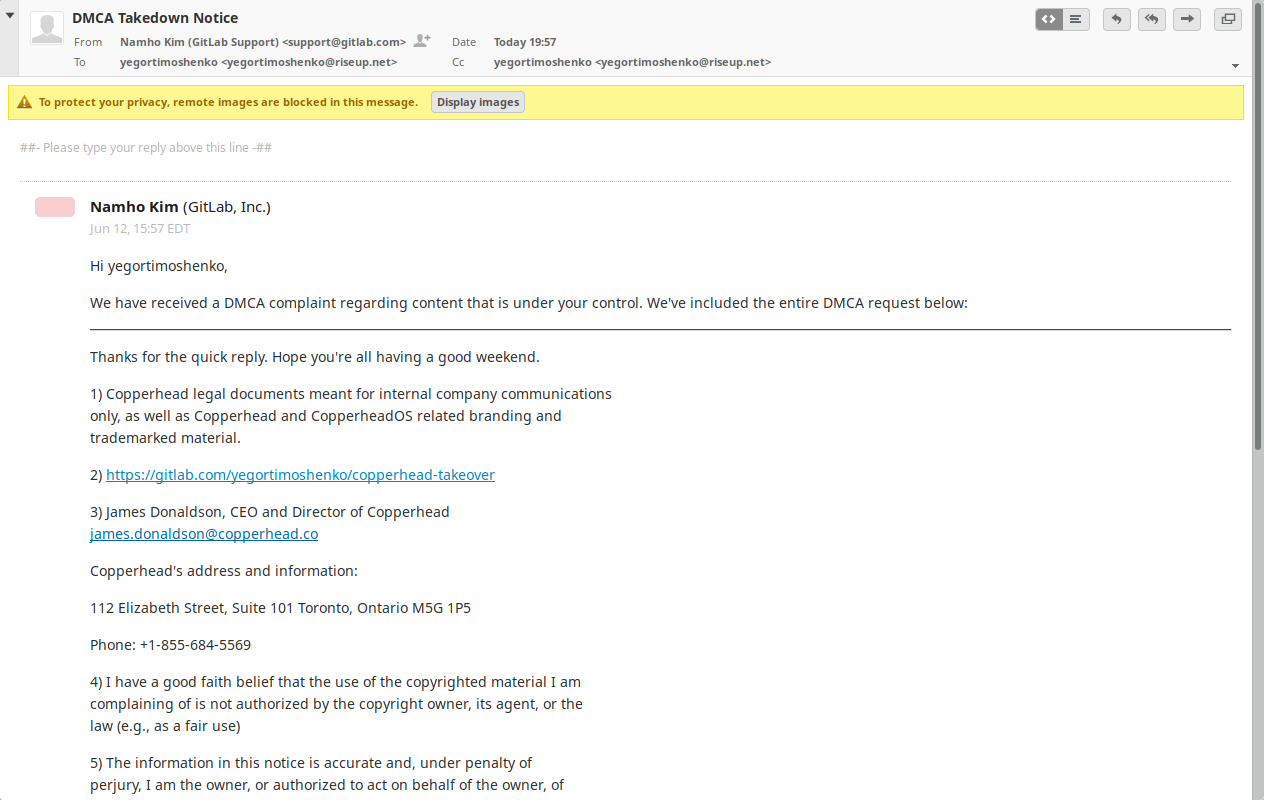Add sender to contacts icon
The height and width of the screenshot is (800, 1264).
(x=422, y=41)
